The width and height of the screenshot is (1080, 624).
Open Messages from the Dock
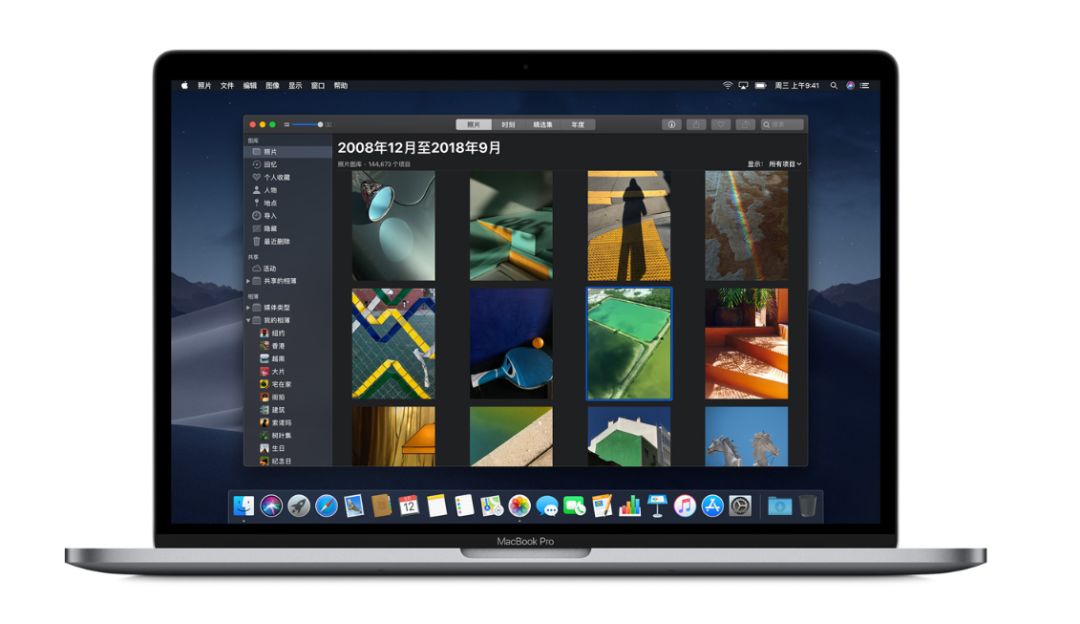[547, 506]
